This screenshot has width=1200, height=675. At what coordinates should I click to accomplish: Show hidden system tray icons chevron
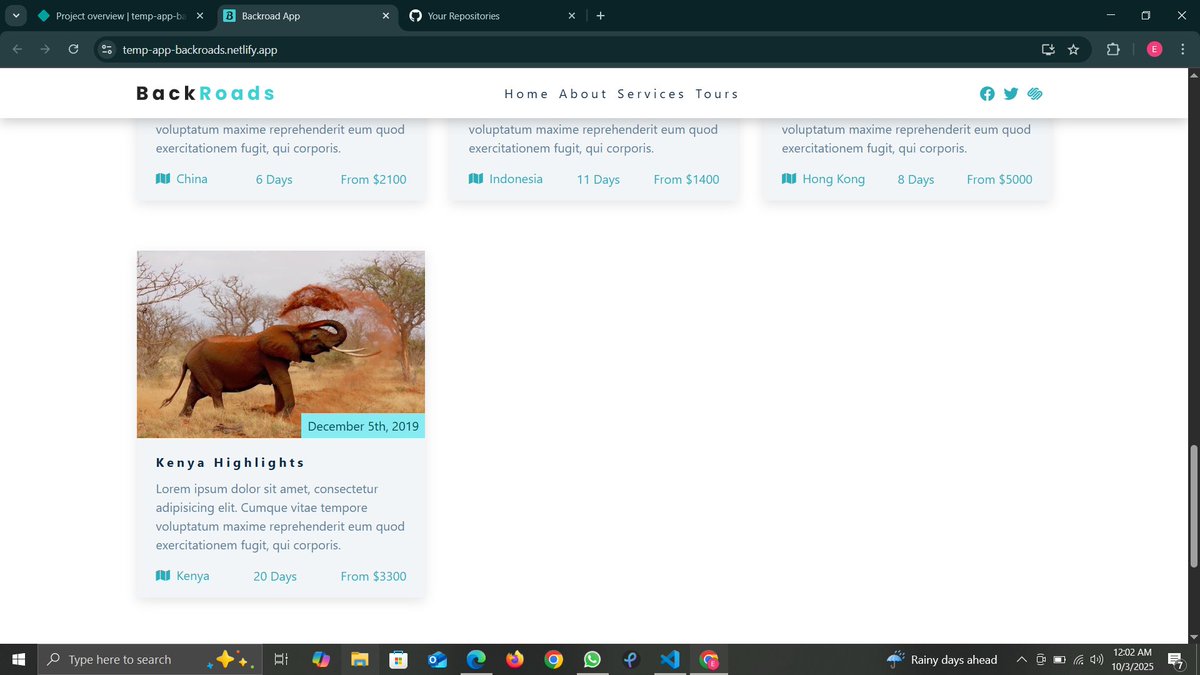1021,659
